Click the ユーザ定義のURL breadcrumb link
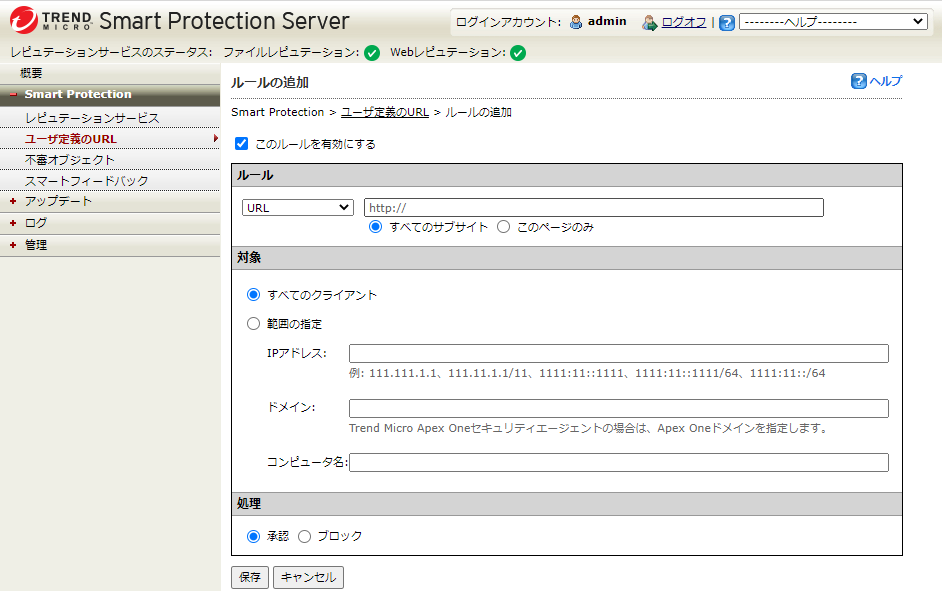 point(384,113)
